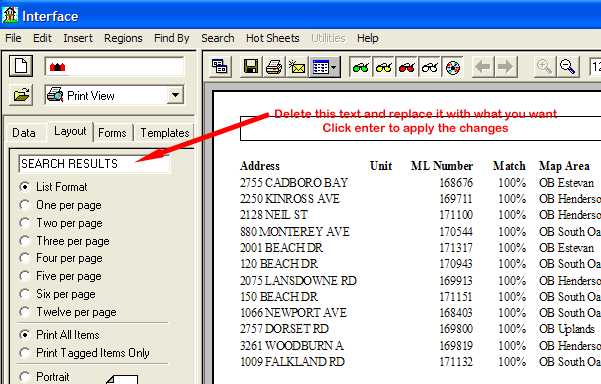Viewport: 601px width, 384px height.
Task: Open the Hot Sheets menu
Action: coord(273,38)
